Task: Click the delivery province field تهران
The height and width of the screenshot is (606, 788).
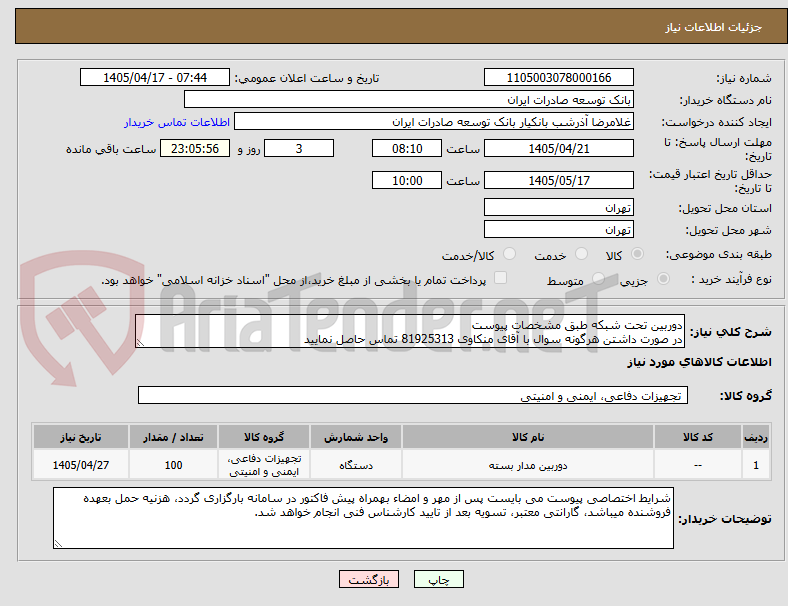Action: point(558,207)
